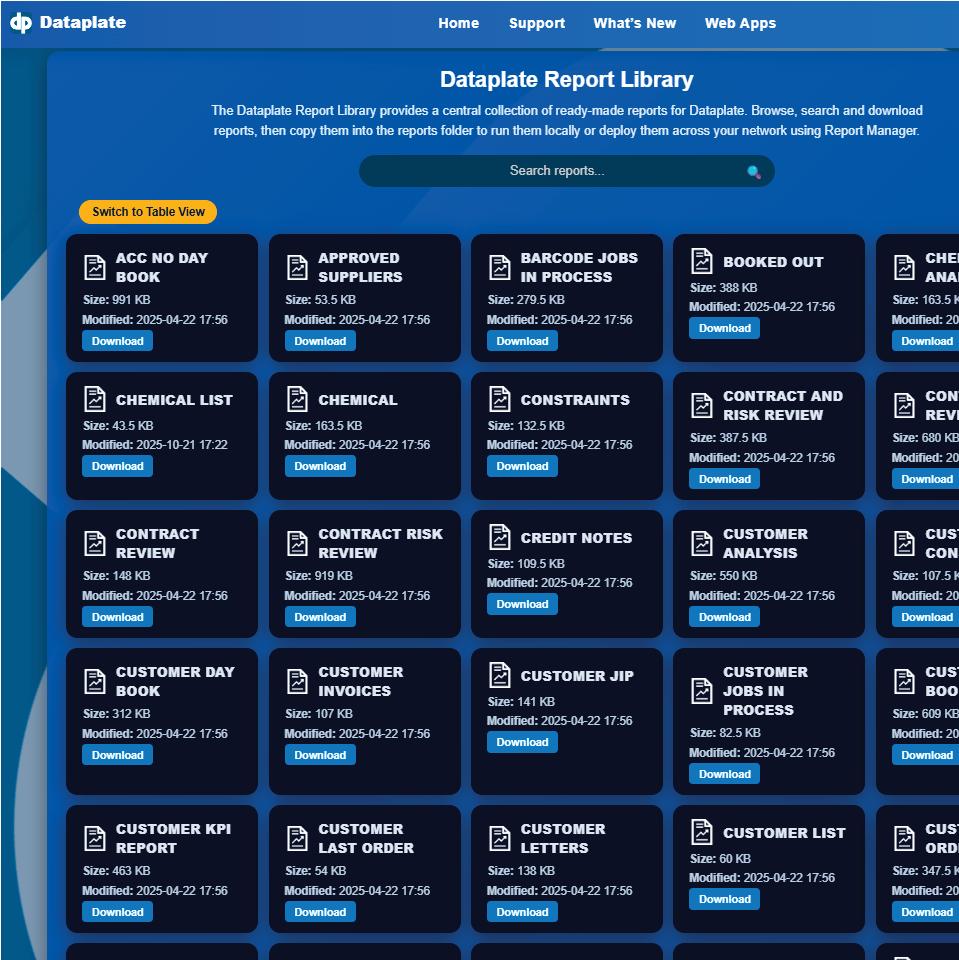Download the CREDIT NOTES report
The height and width of the screenshot is (960, 959).
(x=522, y=604)
